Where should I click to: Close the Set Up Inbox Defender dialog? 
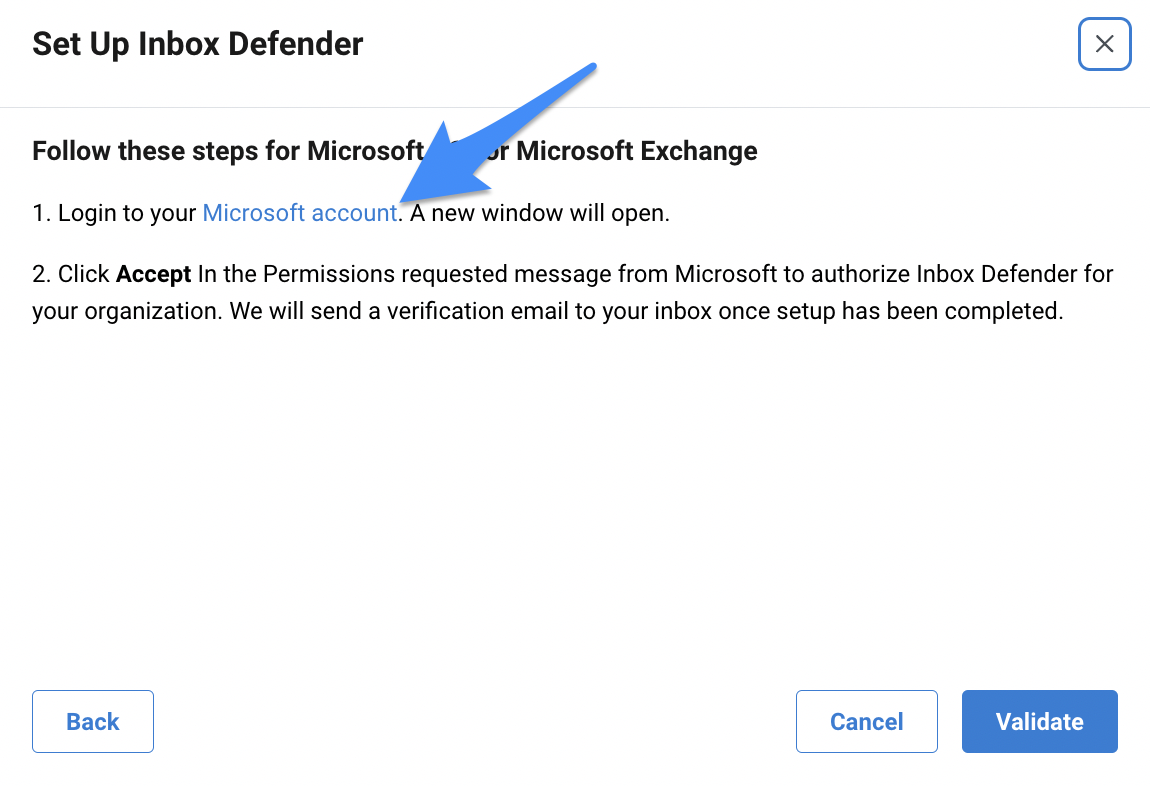(x=1104, y=44)
